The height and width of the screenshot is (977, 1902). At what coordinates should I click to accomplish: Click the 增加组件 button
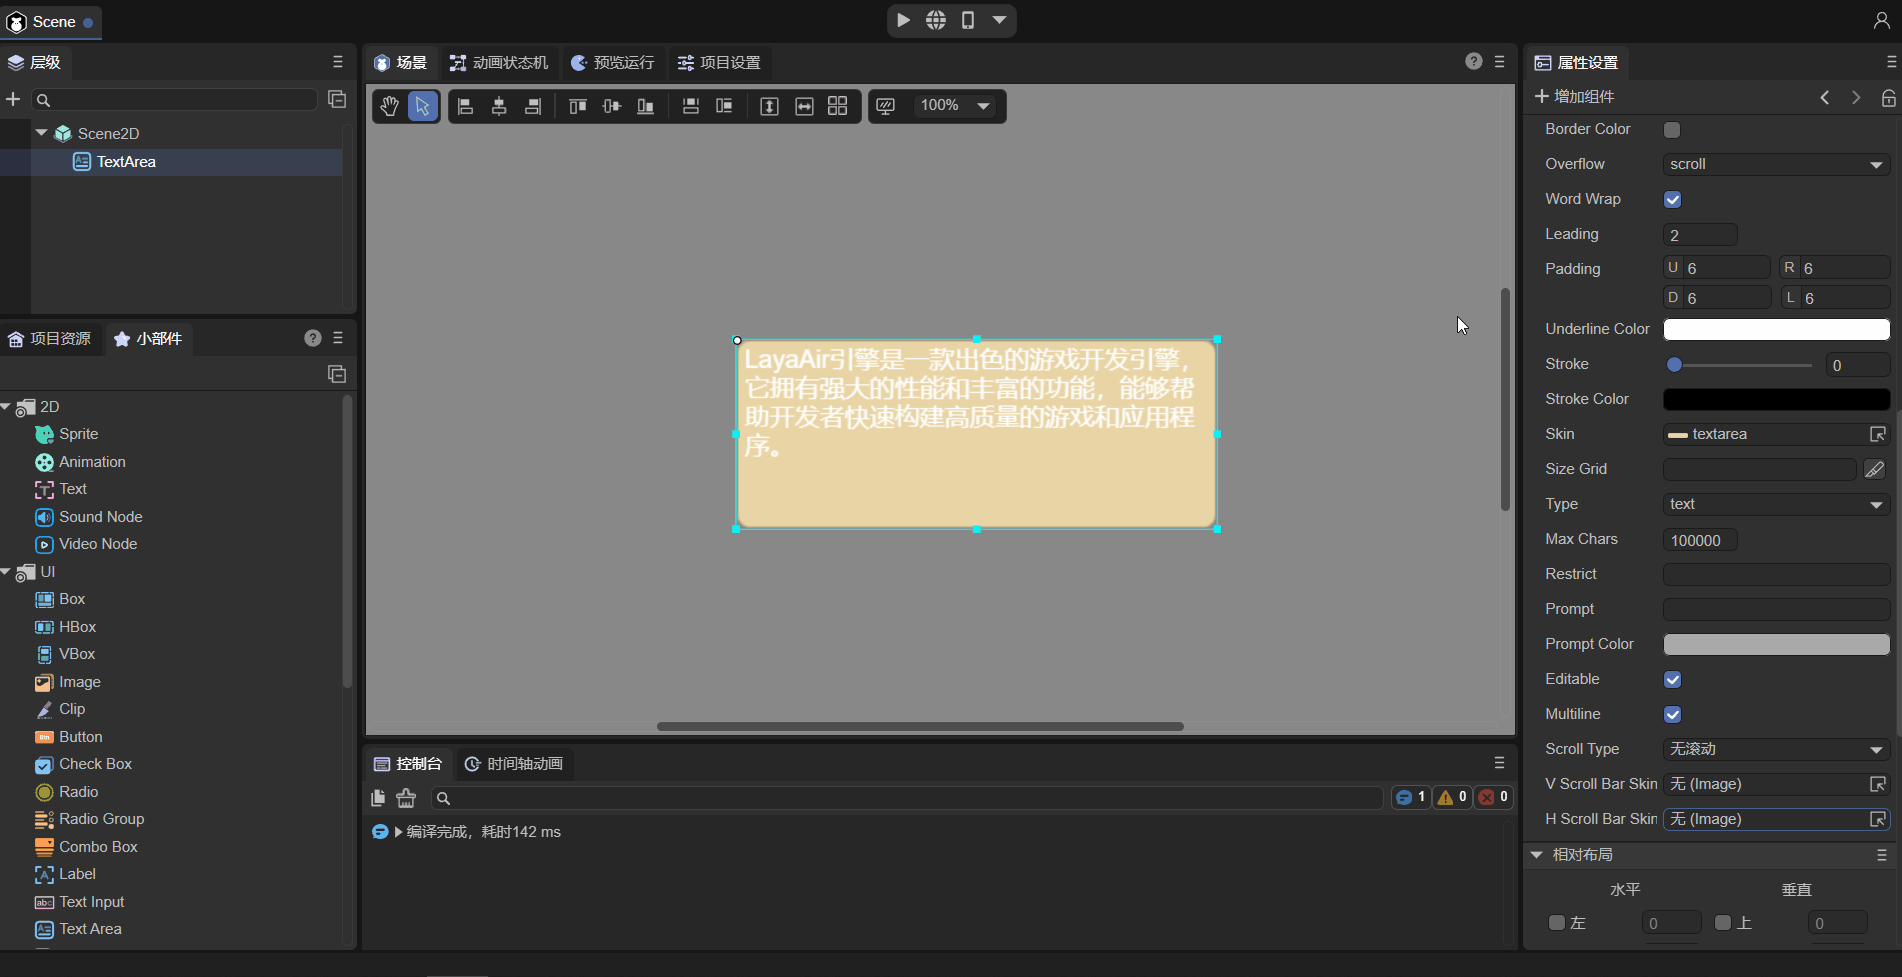coord(1575,96)
